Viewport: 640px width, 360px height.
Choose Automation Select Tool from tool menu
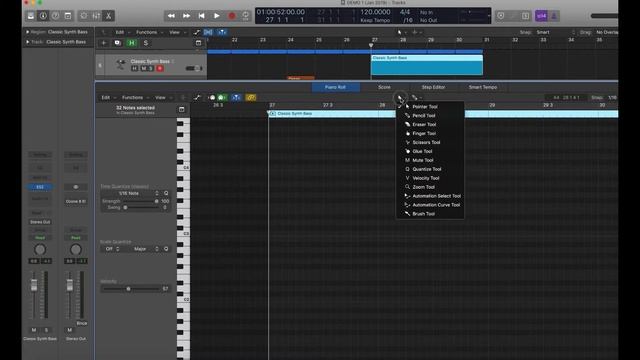point(430,196)
